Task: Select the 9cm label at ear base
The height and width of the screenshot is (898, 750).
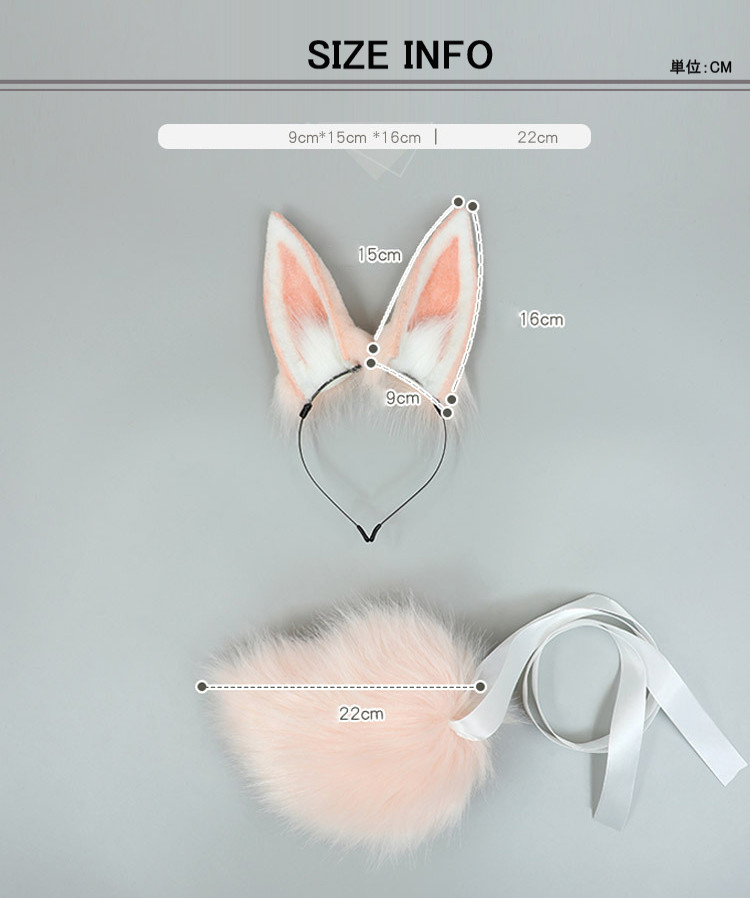Action: (x=403, y=398)
